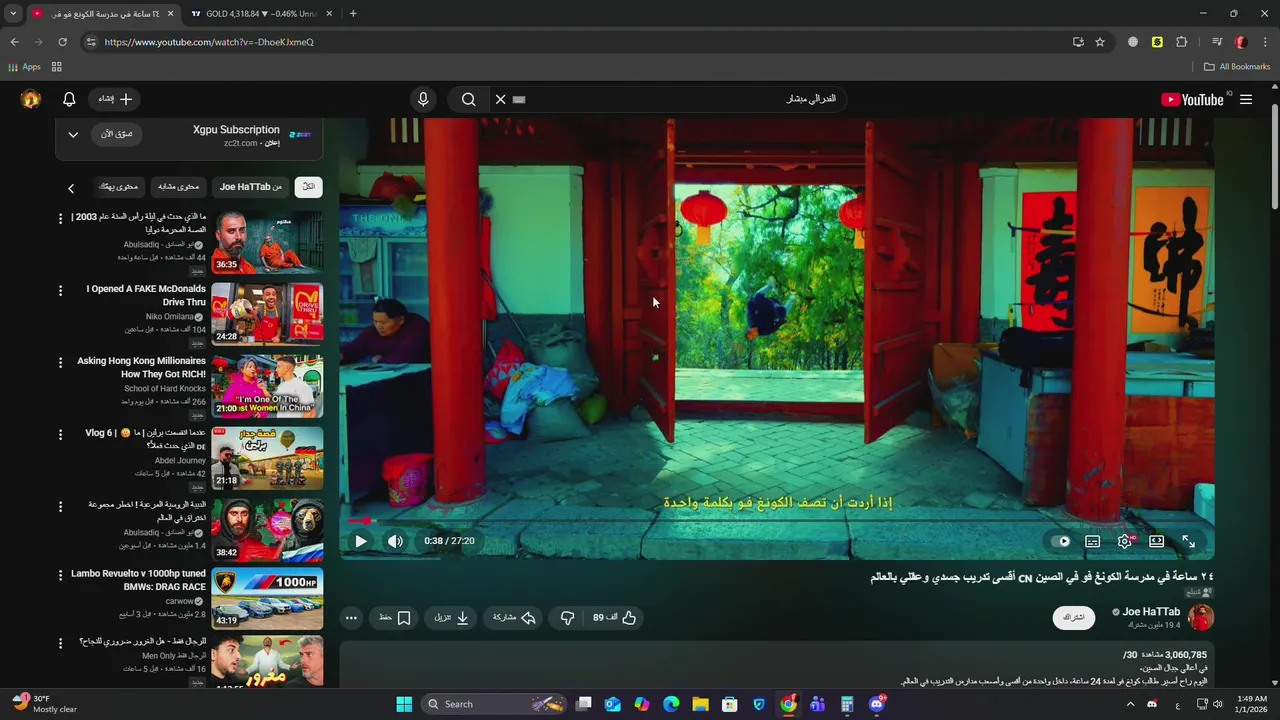Image resolution: width=1280 pixels, height=720 pixels.
Task: Open 'Asking Hong Kong Millionaires' video title
Action: pyautogui.click(x=141, y=367)
